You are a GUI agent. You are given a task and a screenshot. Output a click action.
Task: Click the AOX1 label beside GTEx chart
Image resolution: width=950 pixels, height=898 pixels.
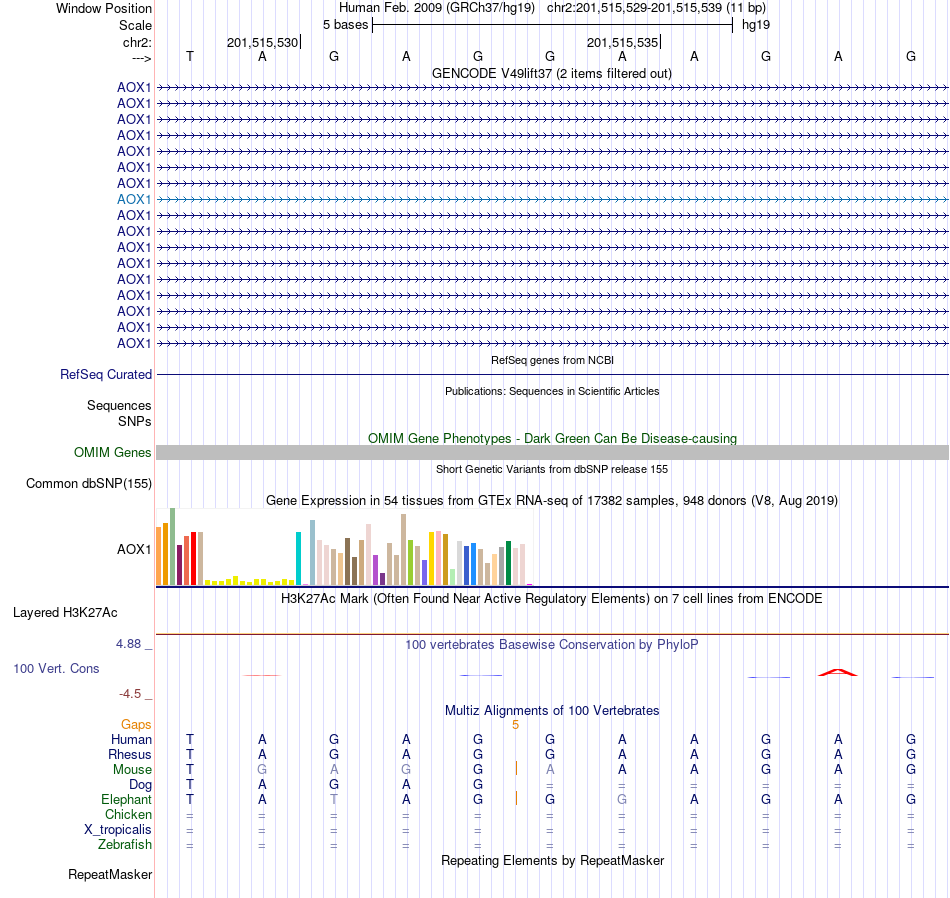tap(134, 550)
